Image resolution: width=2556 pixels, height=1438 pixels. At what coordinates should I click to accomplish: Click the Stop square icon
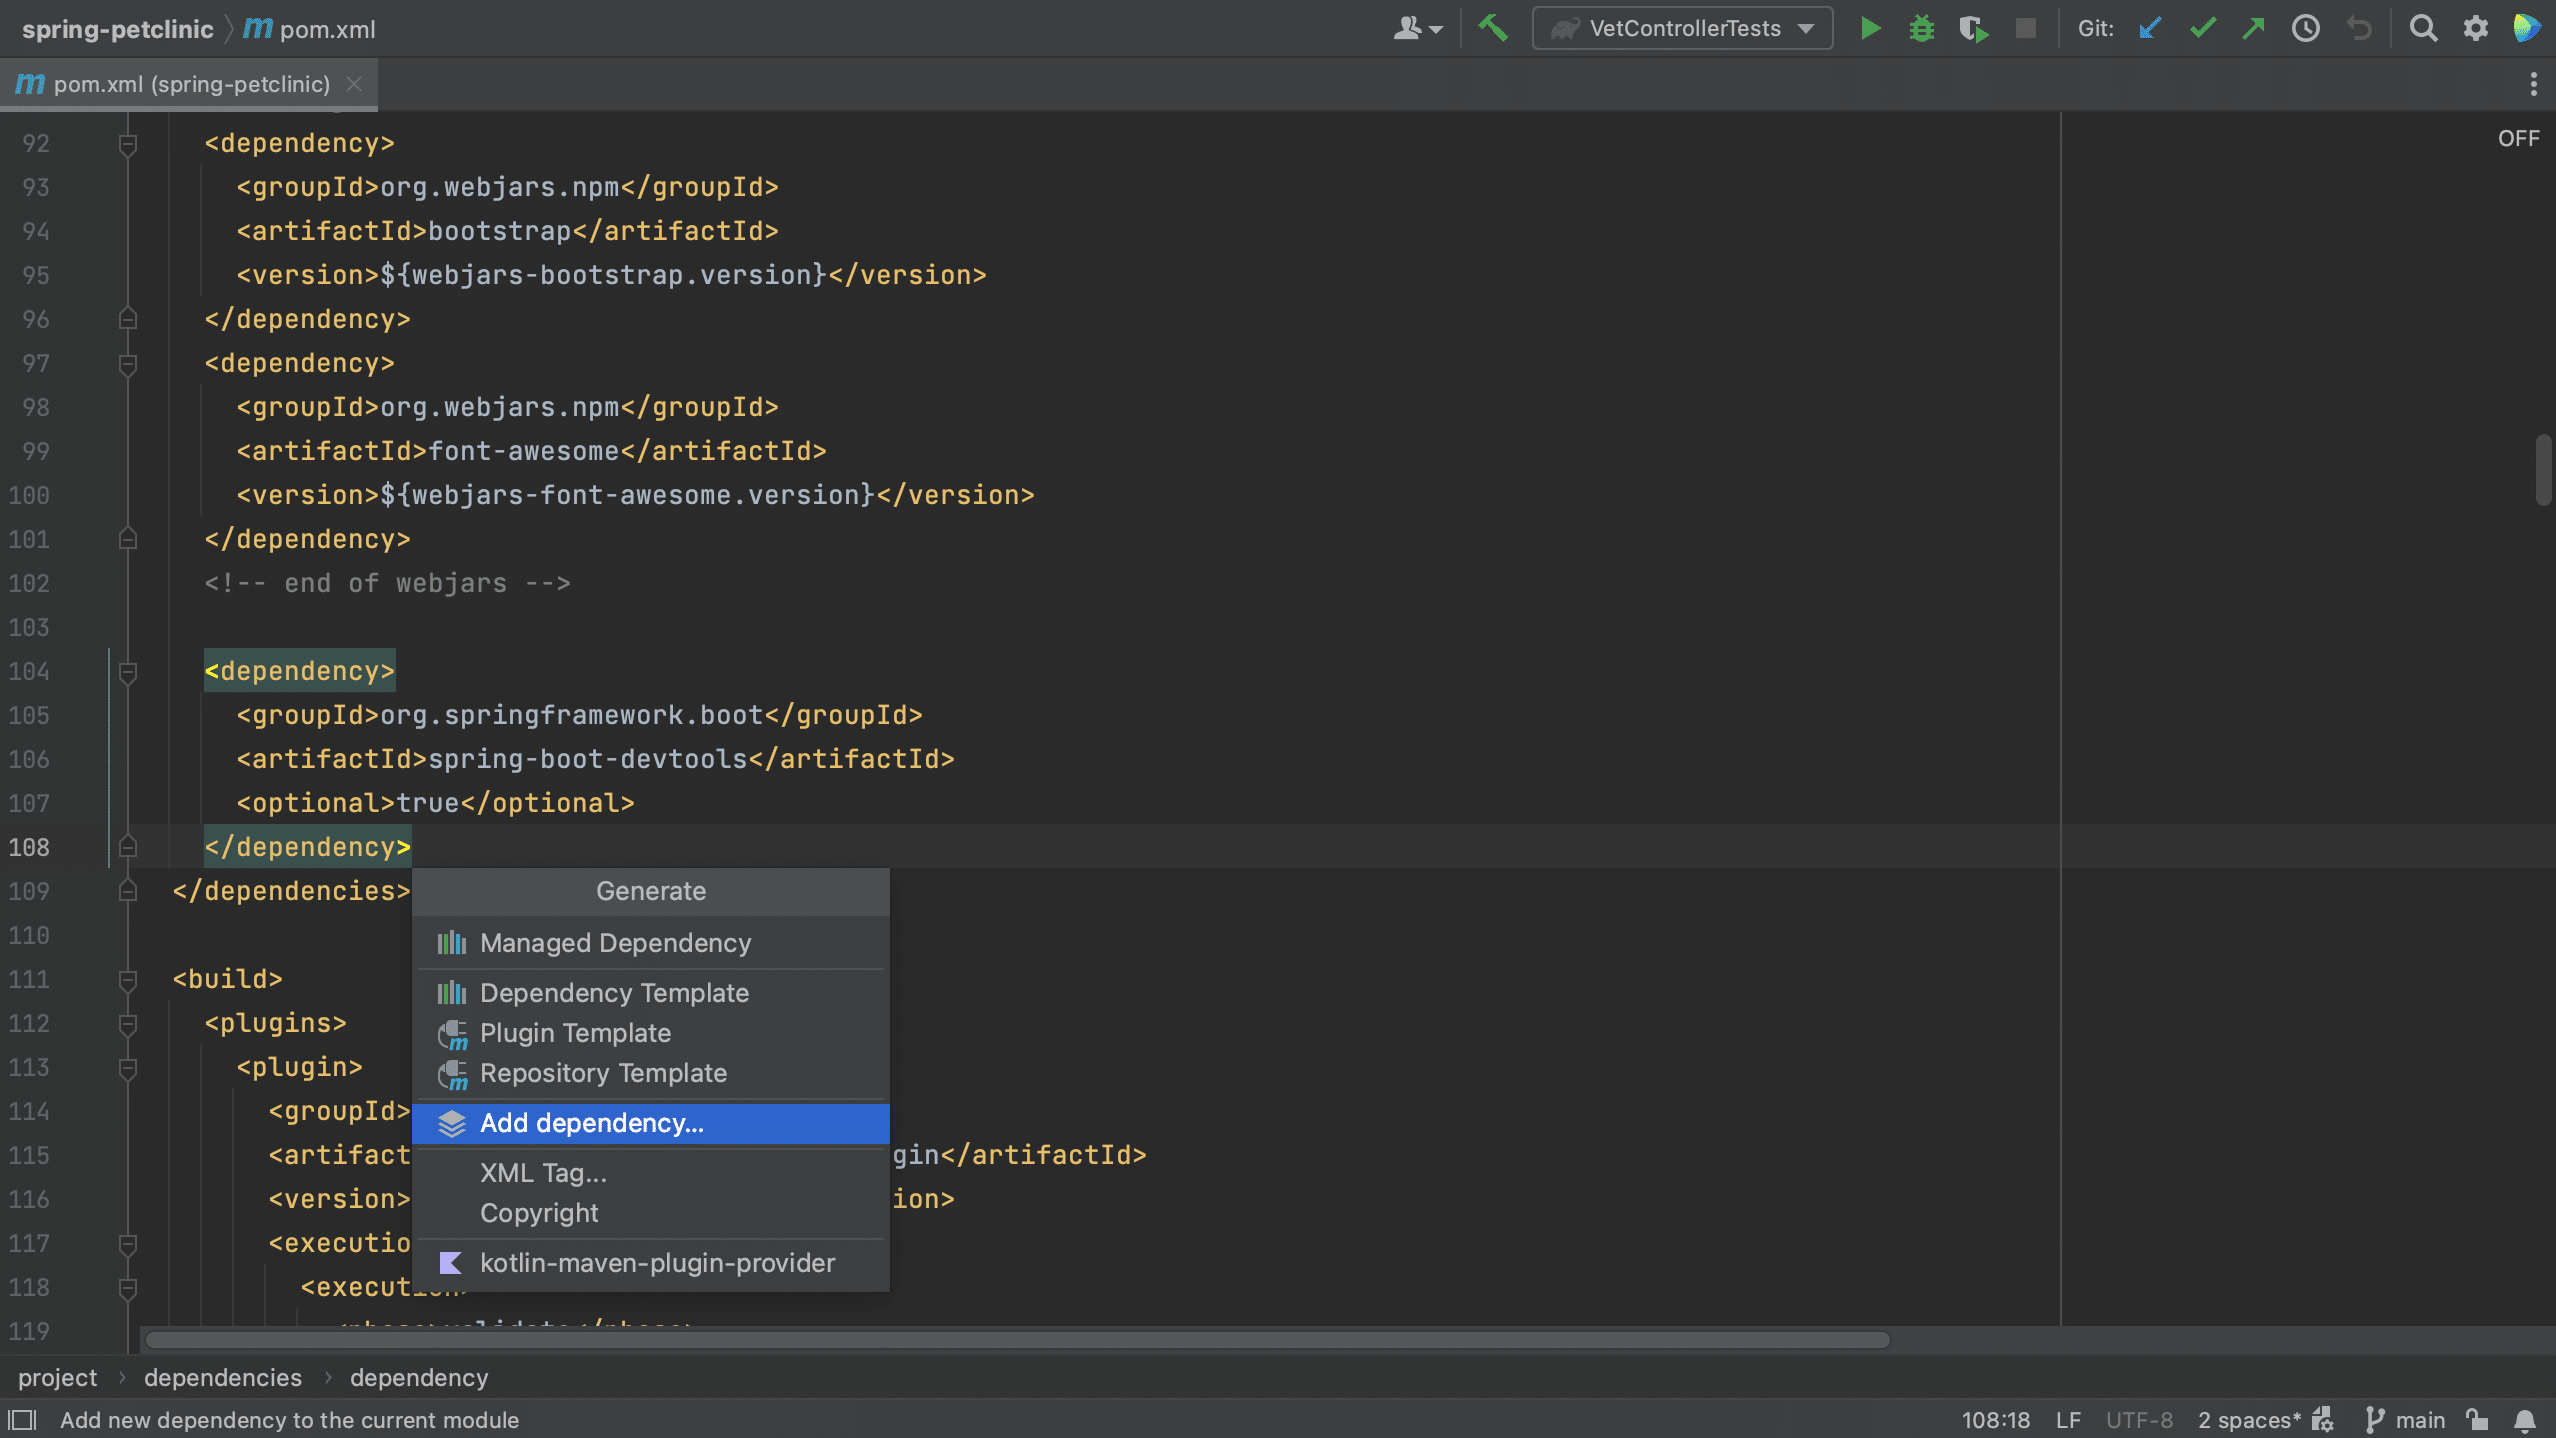(x=2025, y=28)
